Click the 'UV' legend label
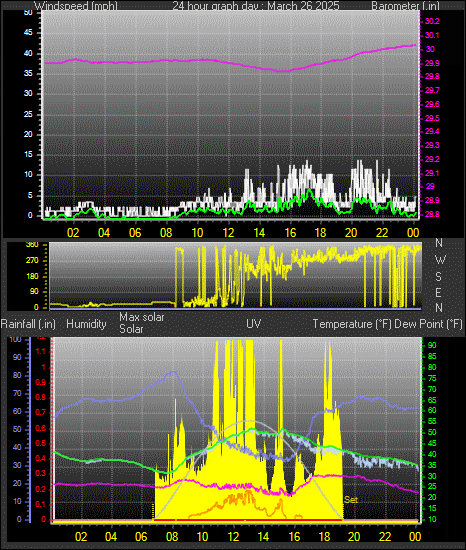The image size is (466, 550). (254, 323)
